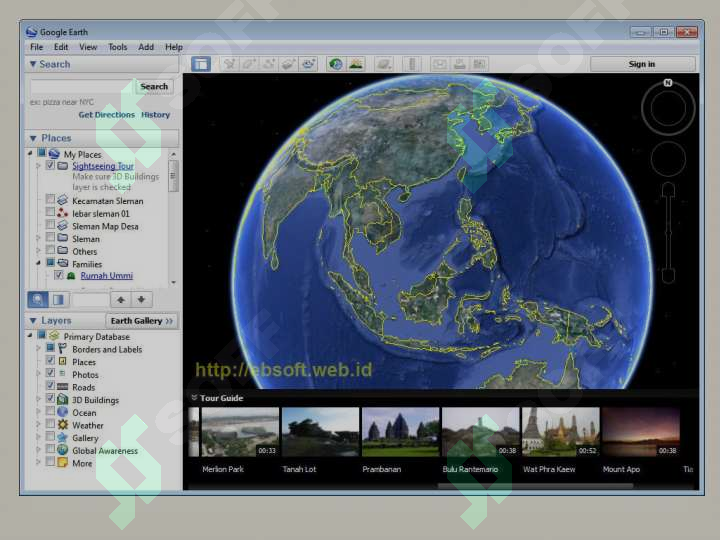Click the Get Directions link
720x540 pixels.
coord(107,115)
